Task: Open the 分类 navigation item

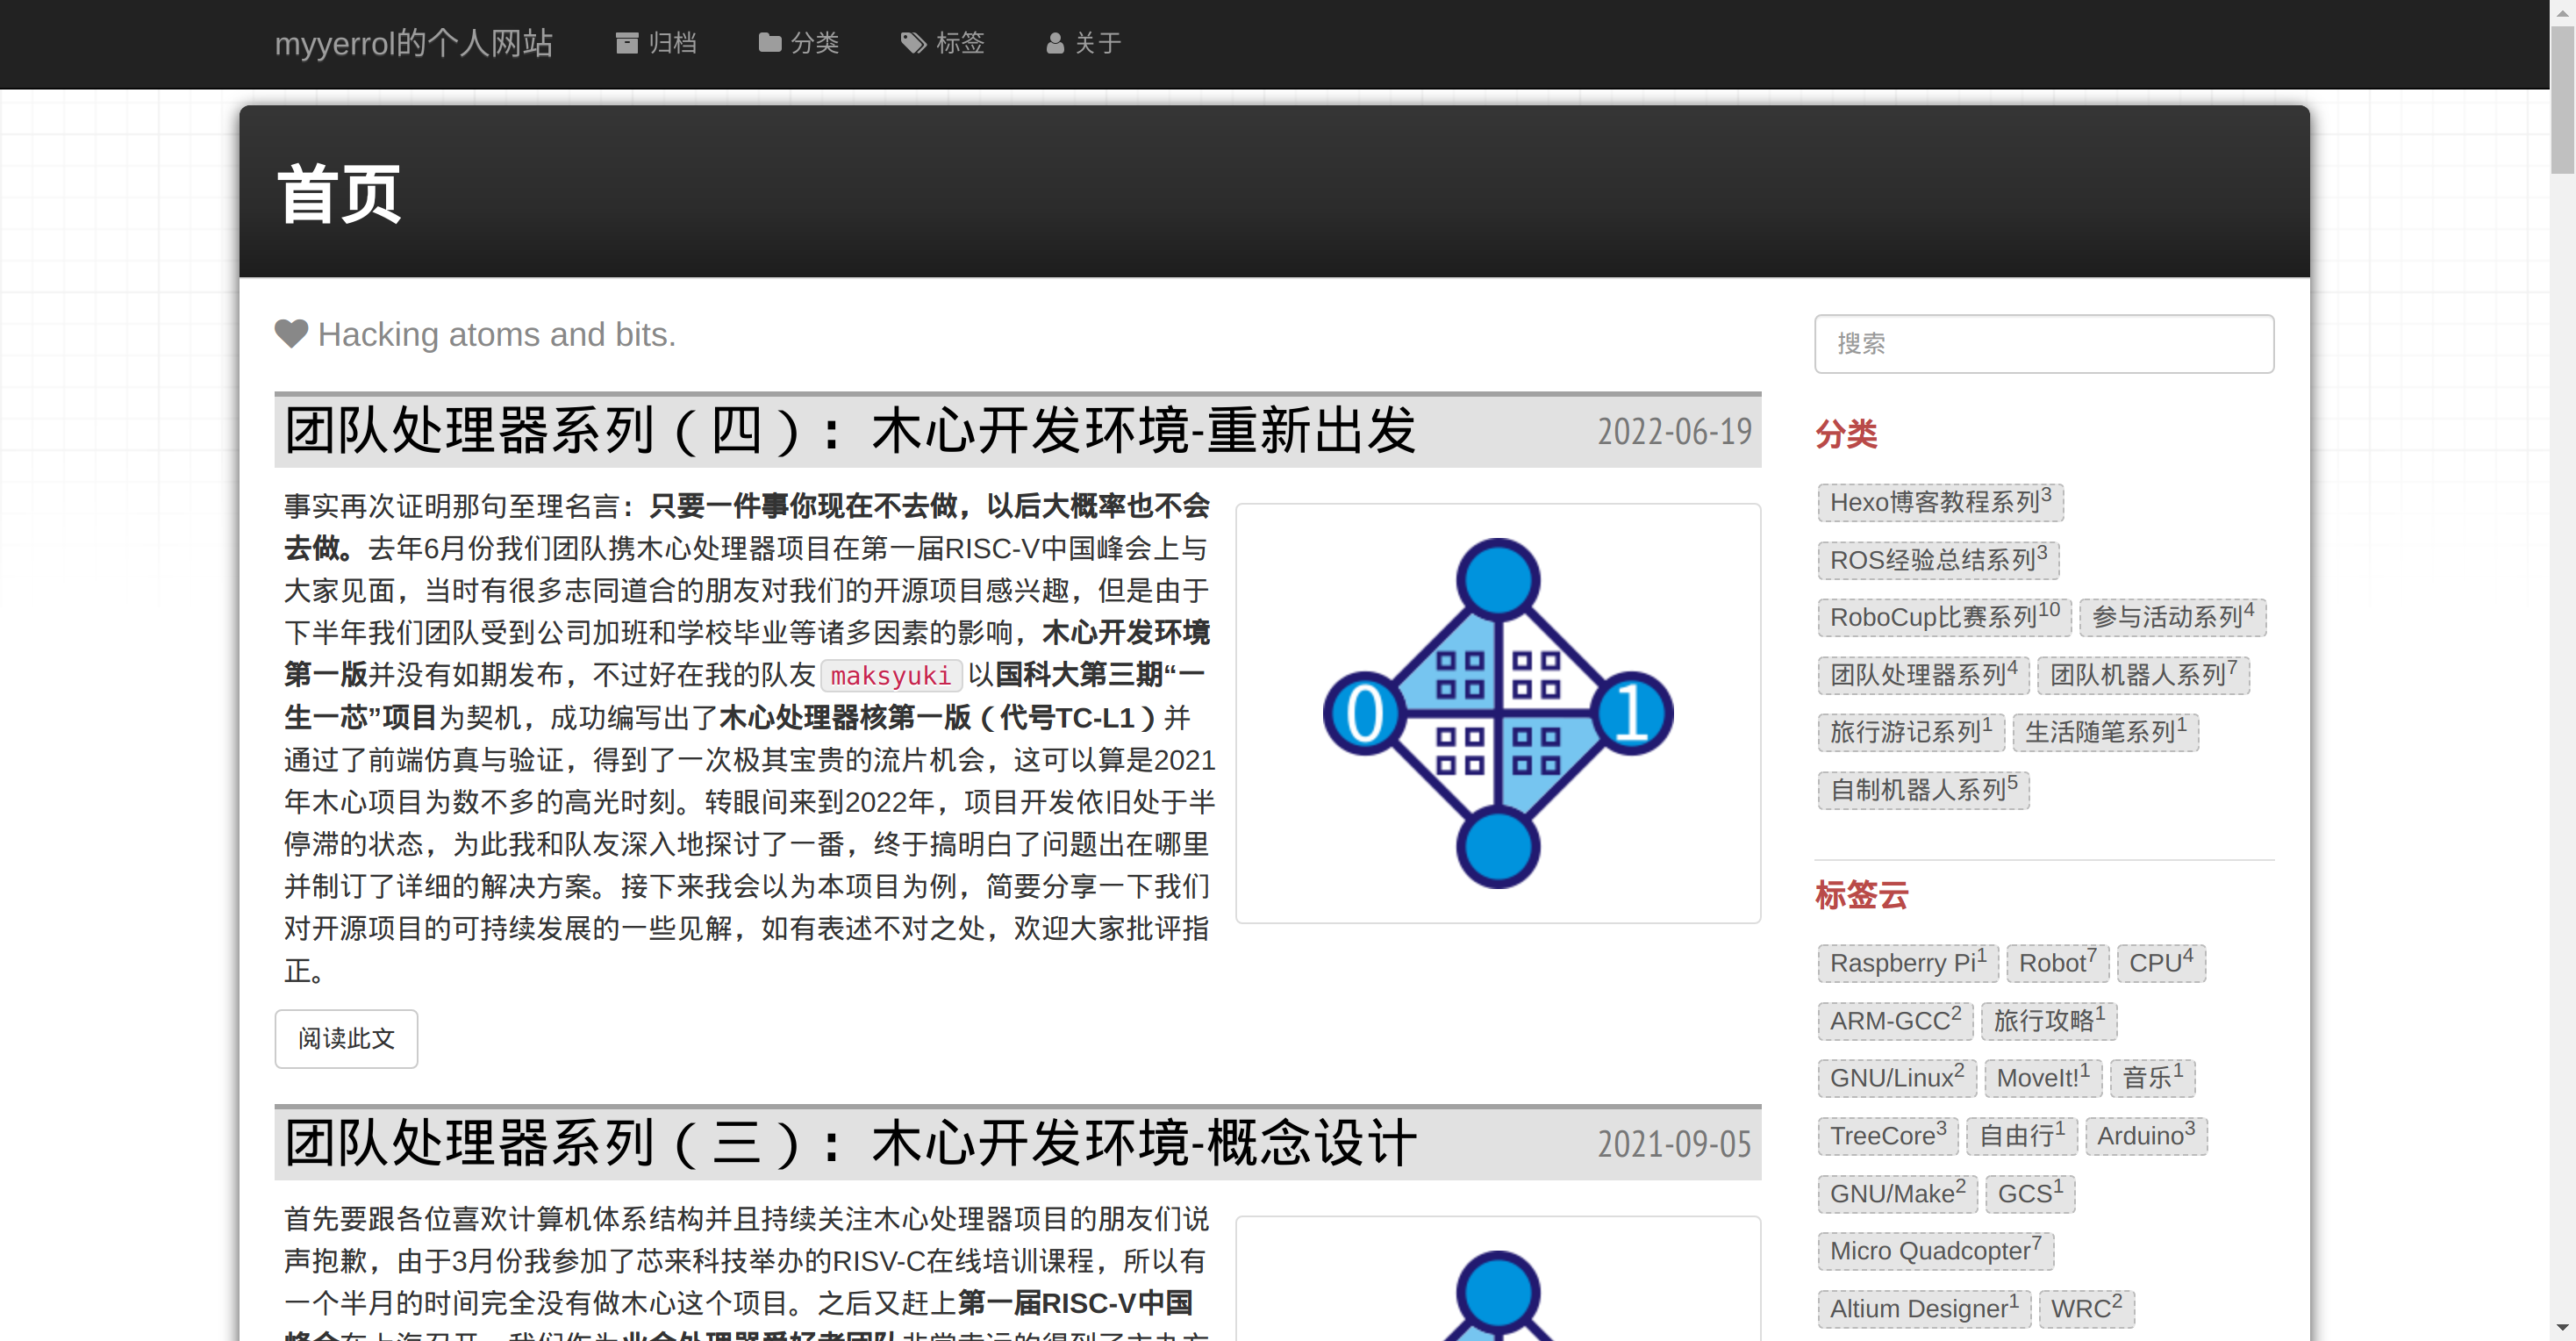Action: (799, 43)
